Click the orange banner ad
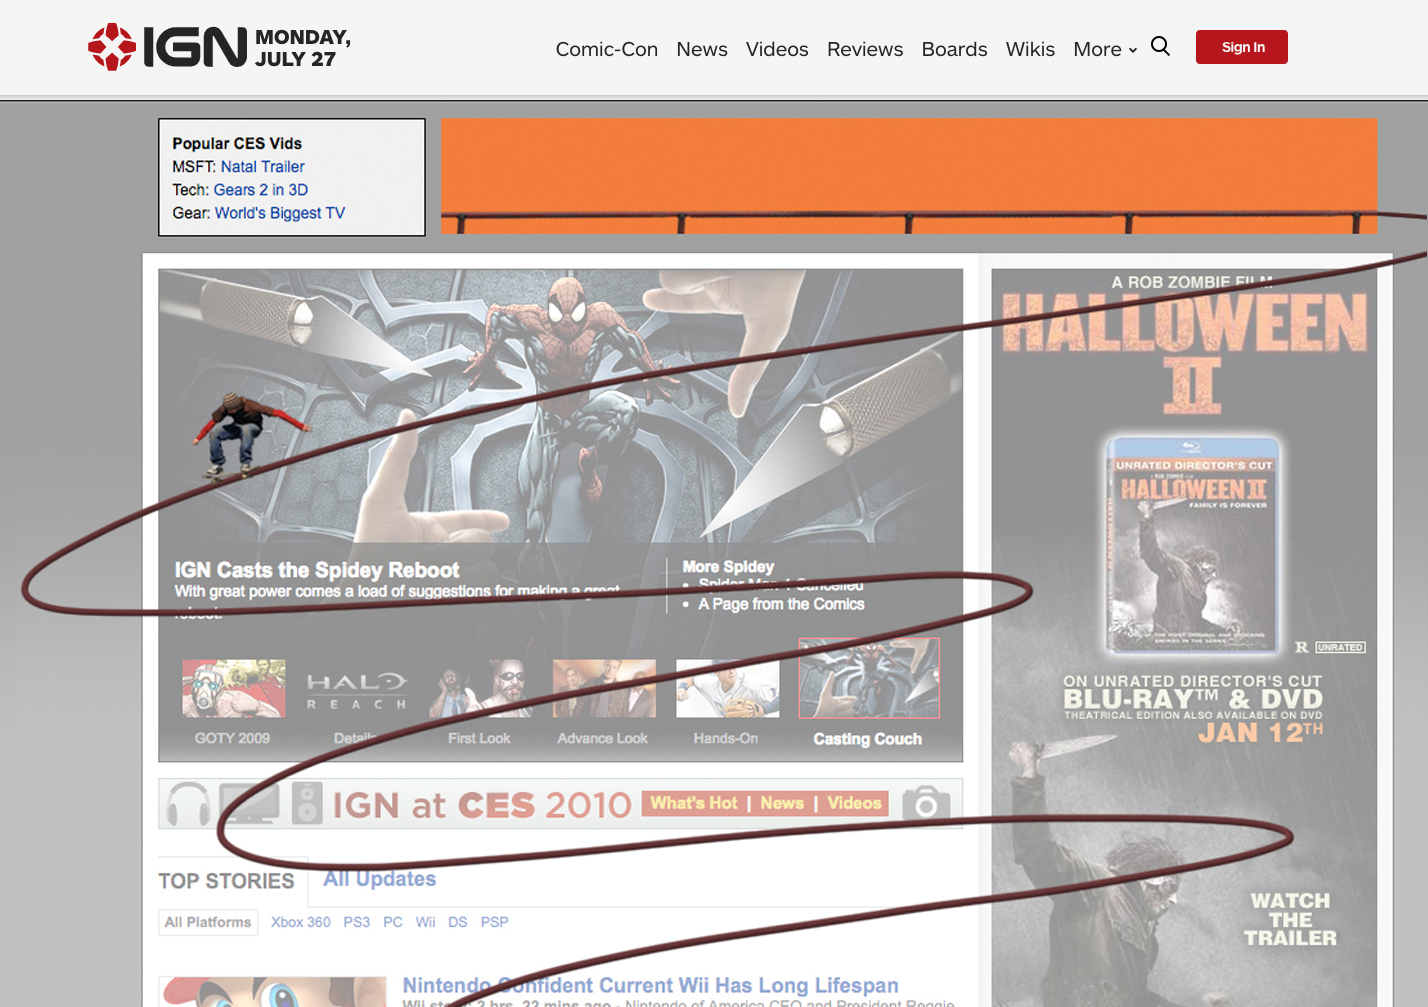This screenshot has height=1007, width=1428. click(x=909, y=176)
